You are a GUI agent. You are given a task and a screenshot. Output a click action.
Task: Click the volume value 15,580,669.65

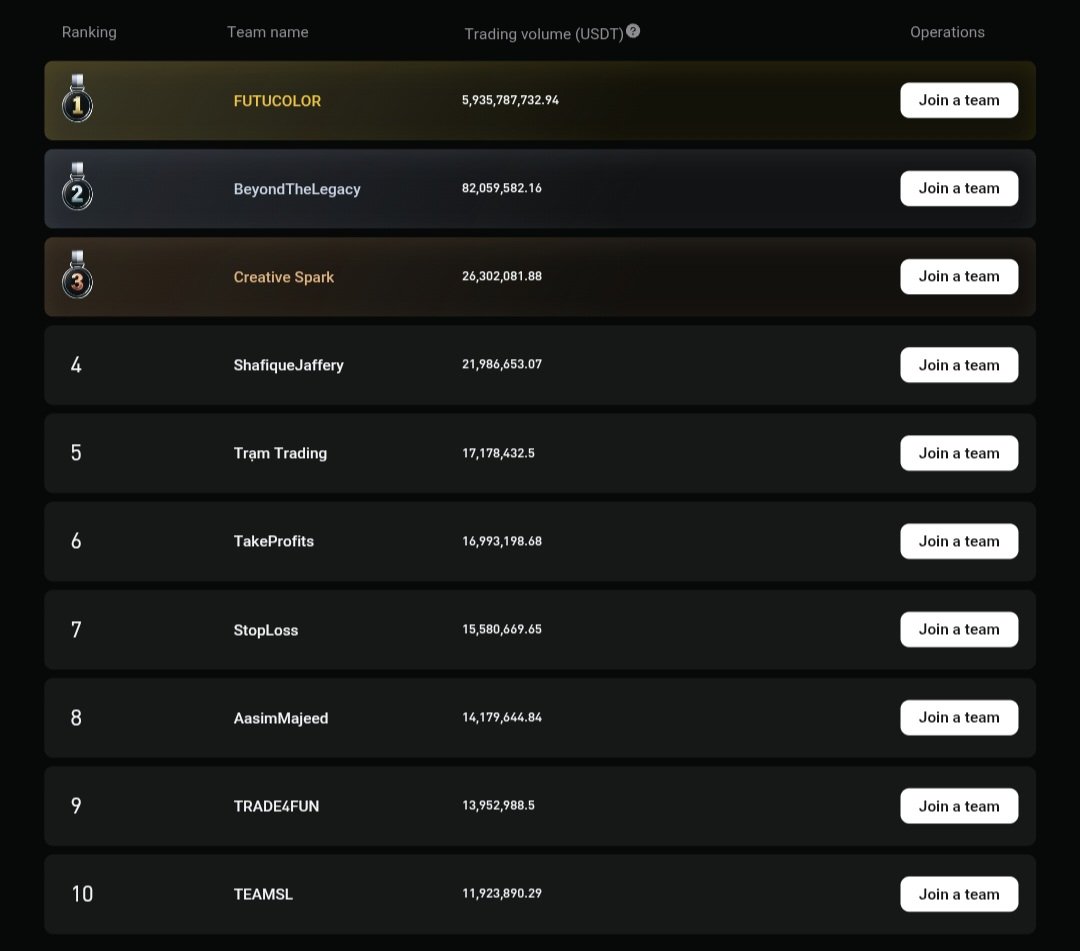tap(501, 629)
